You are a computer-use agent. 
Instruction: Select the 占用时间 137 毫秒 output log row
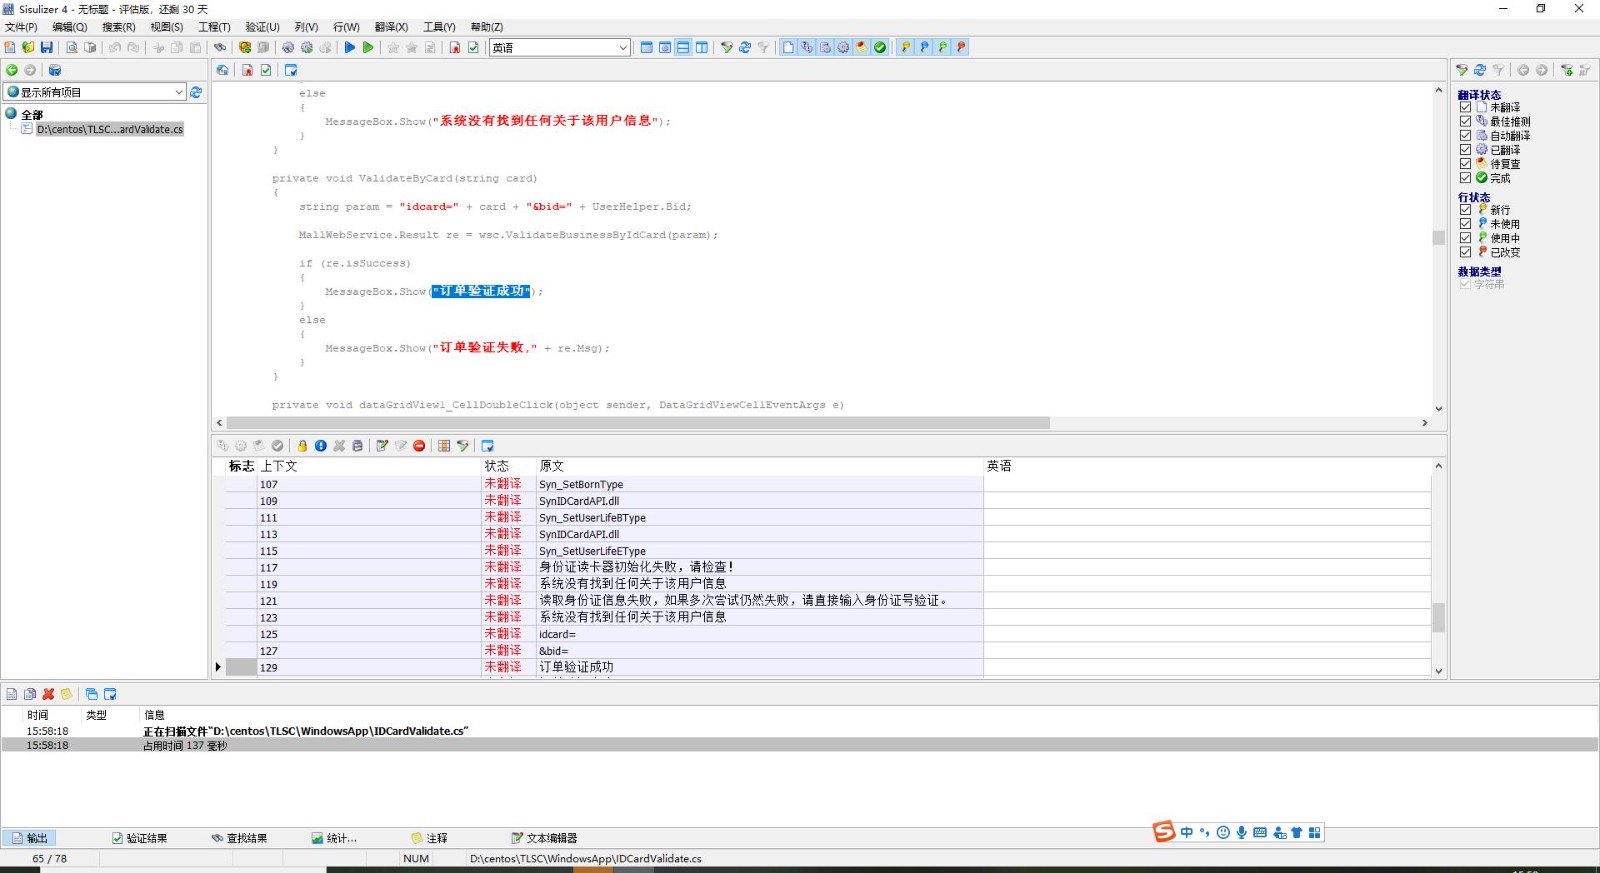(x=800, y=745)
